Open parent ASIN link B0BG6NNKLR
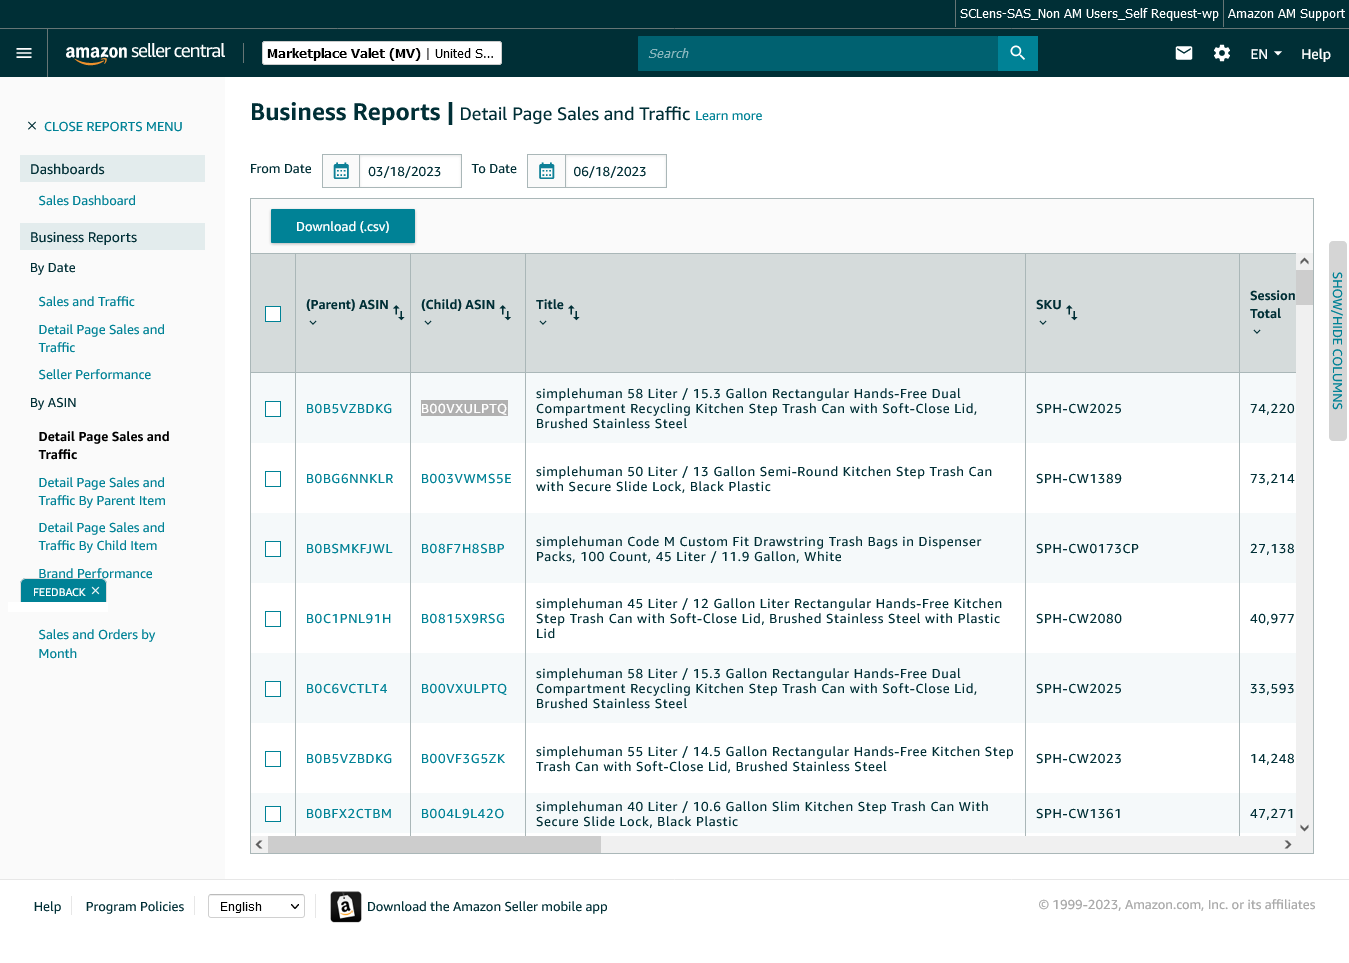The image size is (1349, 963). (x=350, y=479)
